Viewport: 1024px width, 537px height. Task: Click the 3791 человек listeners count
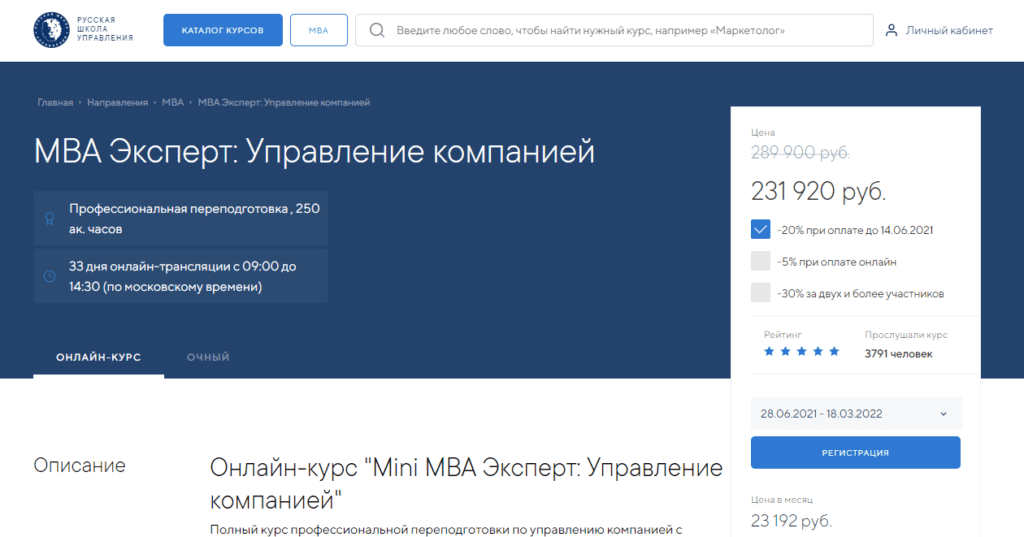(x=899, y=353)
